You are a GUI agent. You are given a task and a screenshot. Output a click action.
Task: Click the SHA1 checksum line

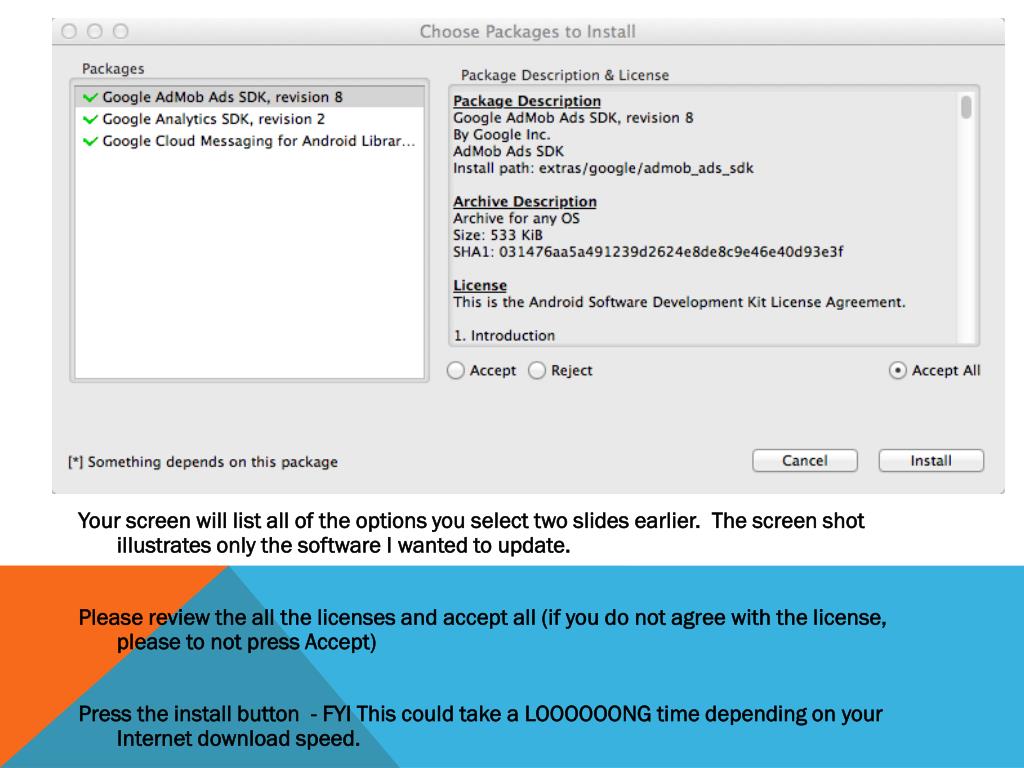(648, 251)
